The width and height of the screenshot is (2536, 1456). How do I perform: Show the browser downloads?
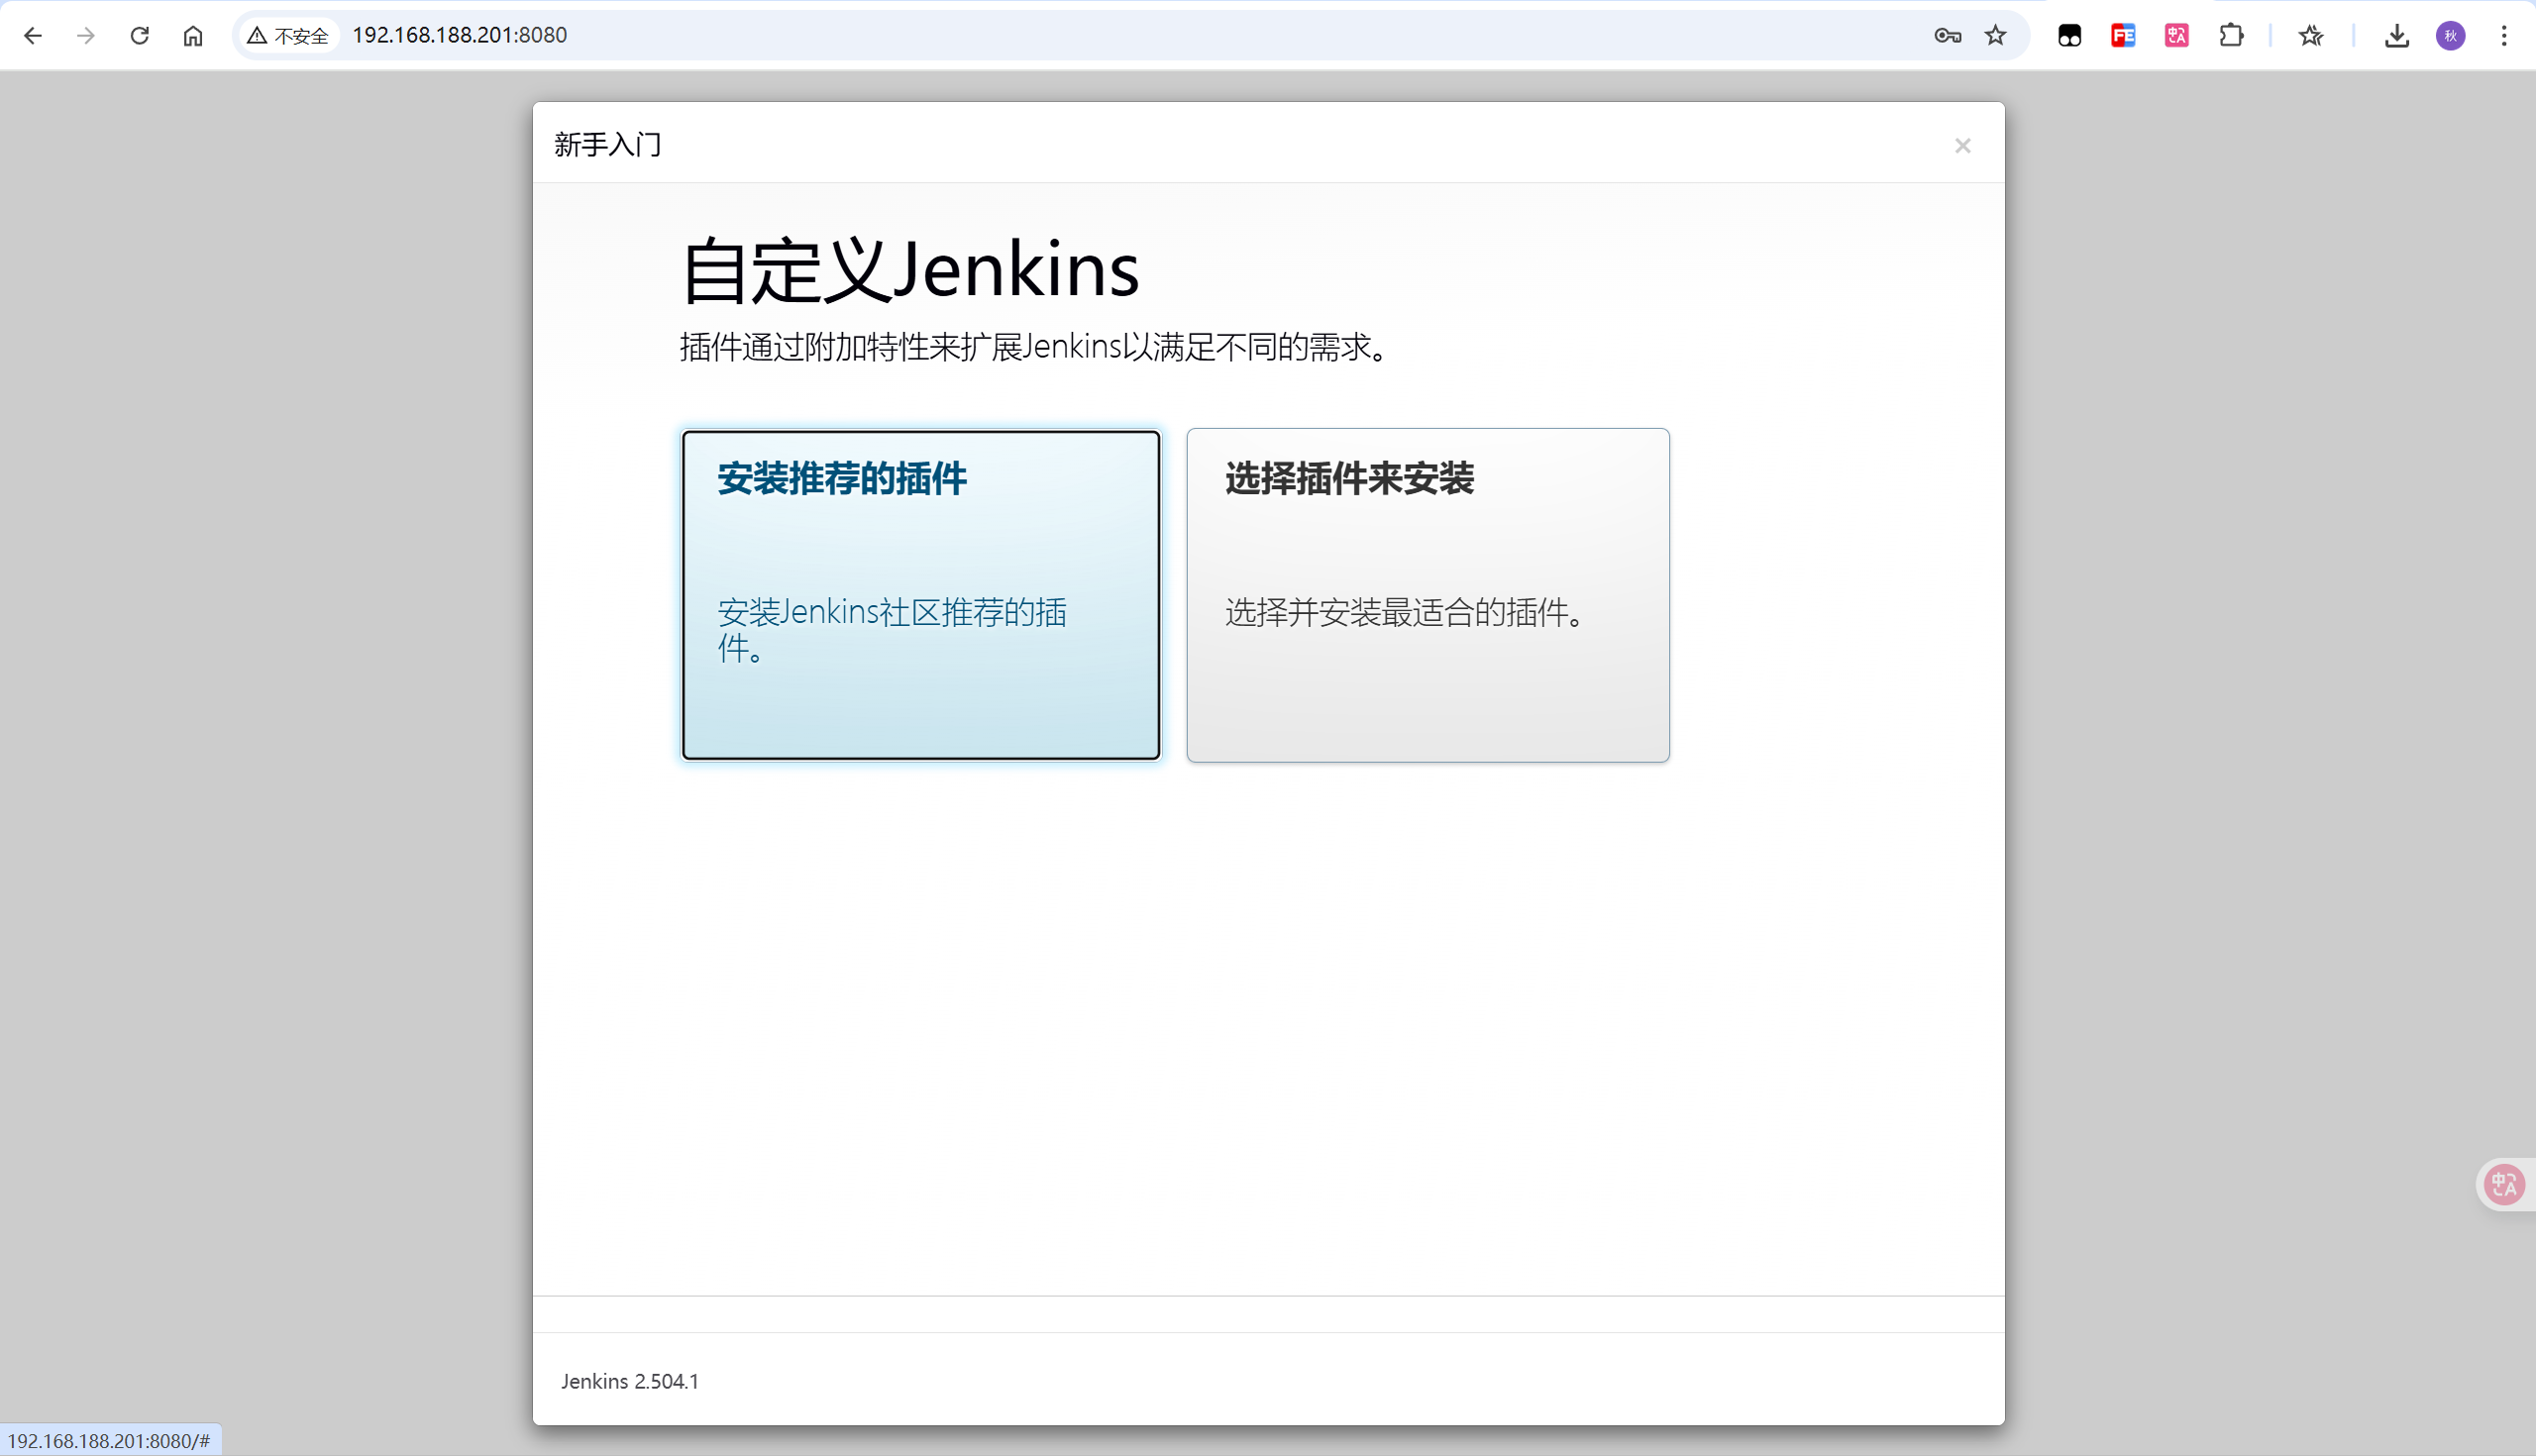2396,36
